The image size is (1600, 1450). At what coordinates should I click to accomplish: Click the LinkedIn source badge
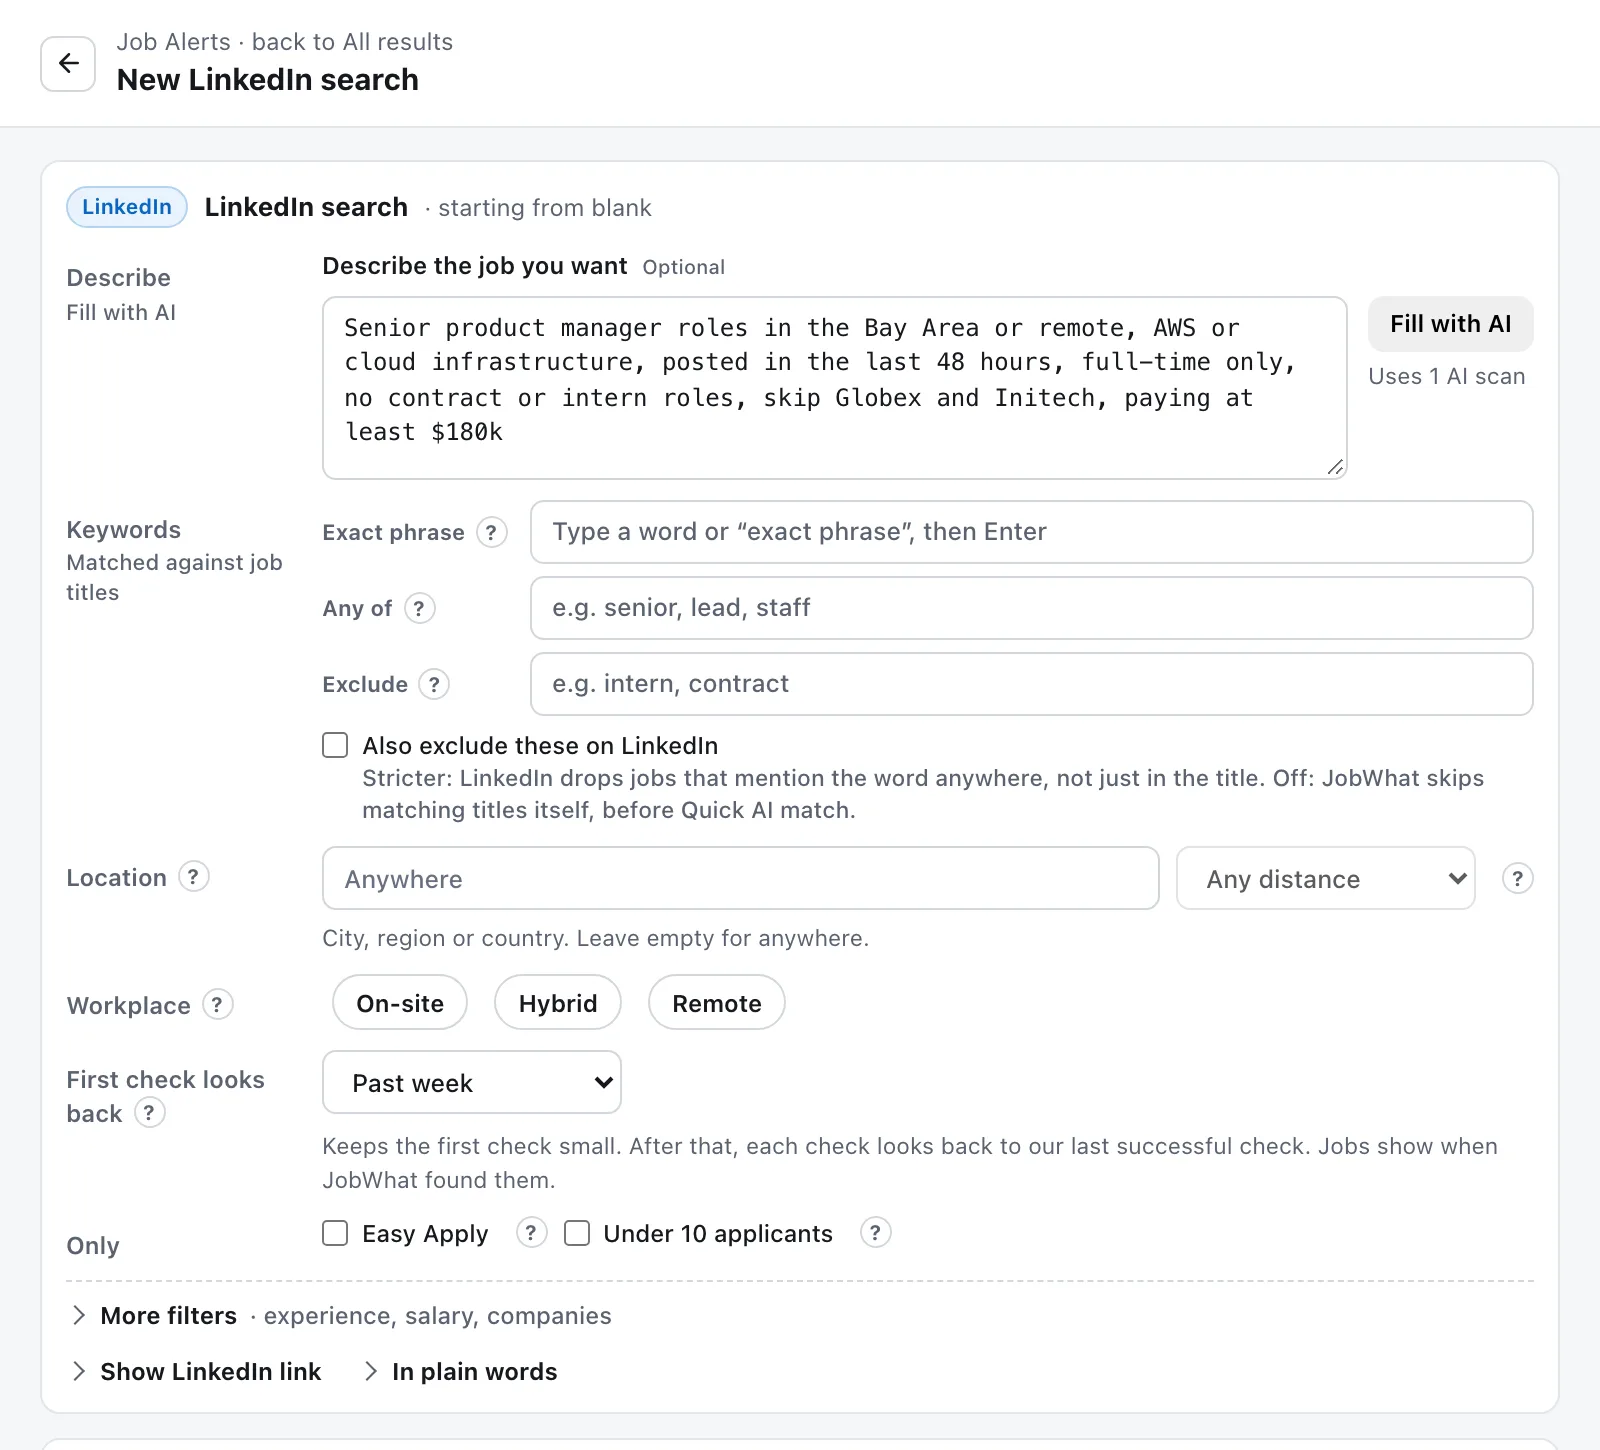(x=127, y=207)
